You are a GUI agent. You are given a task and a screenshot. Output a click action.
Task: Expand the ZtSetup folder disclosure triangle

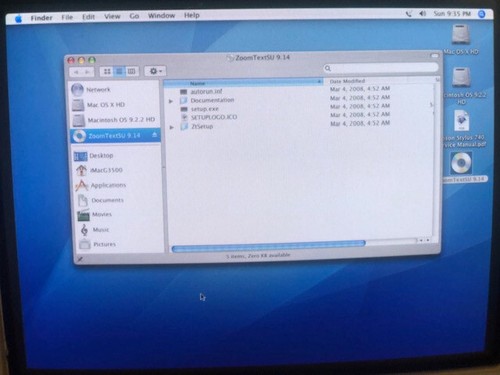[172, 127]
